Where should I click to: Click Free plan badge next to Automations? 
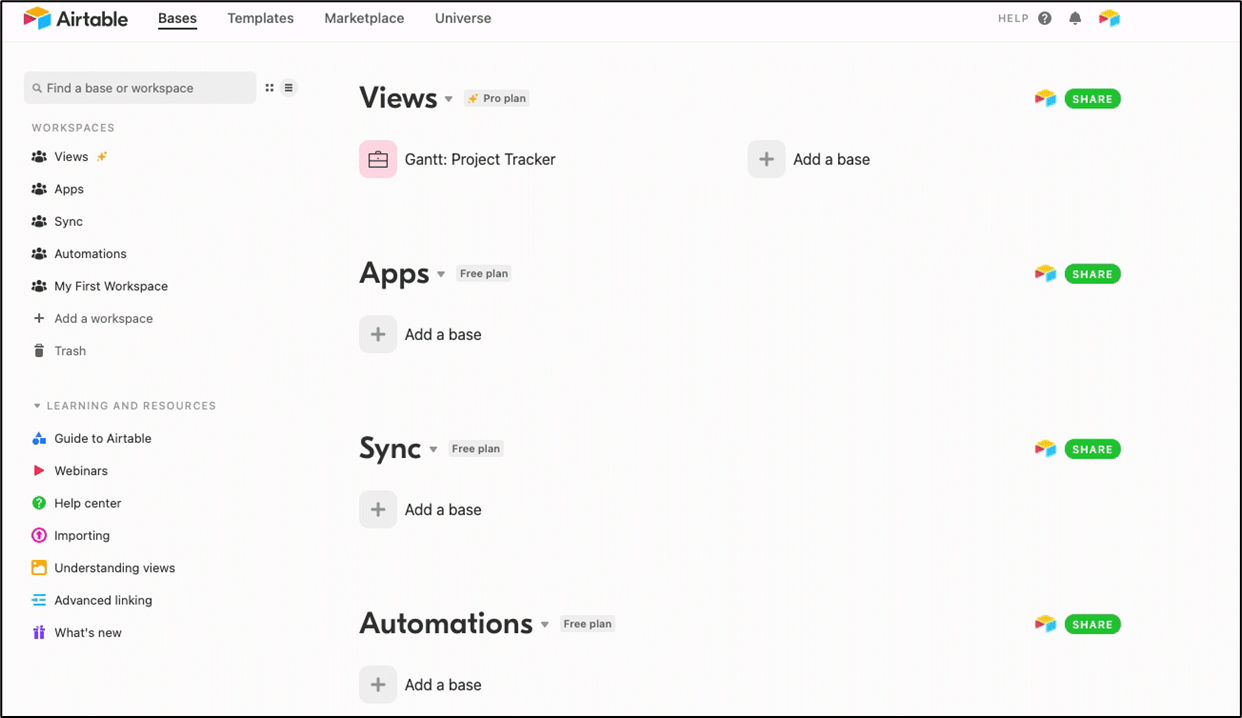tap(587, 624)
